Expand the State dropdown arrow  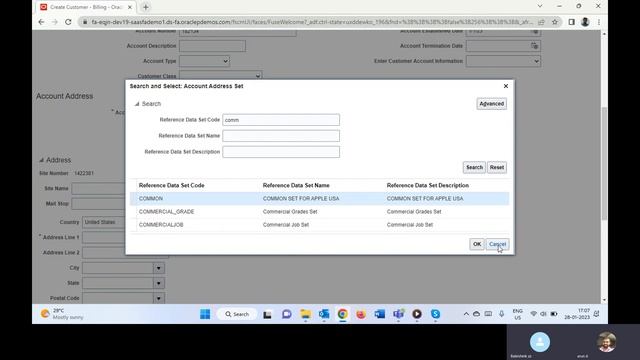[x=159, y=283]
